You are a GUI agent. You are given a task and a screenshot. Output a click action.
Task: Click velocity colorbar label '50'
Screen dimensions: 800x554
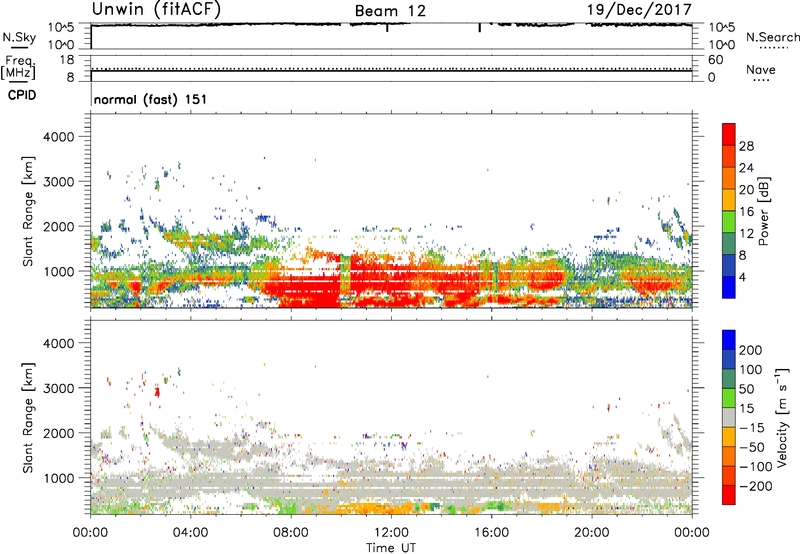point(746,389)
